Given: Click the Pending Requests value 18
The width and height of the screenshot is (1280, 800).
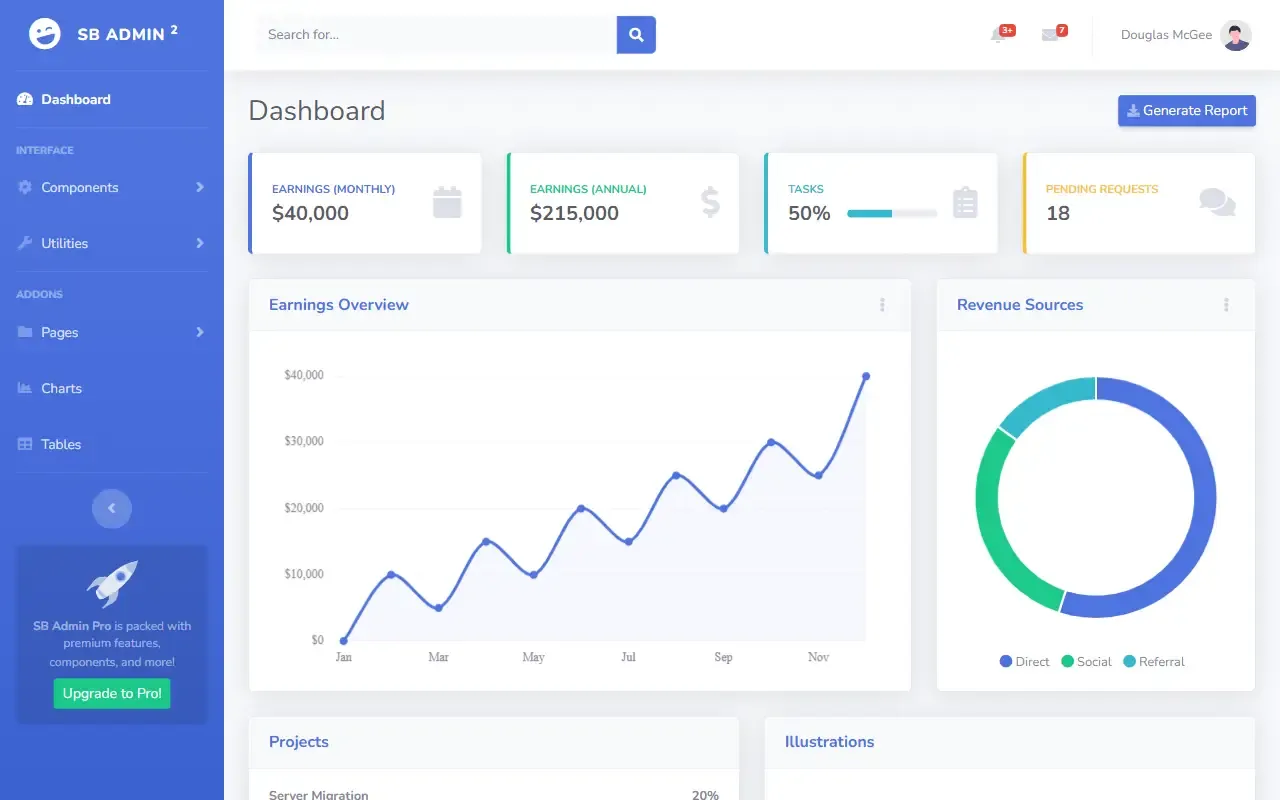Looking at the screenshot, I should [x=1058, y=213].
